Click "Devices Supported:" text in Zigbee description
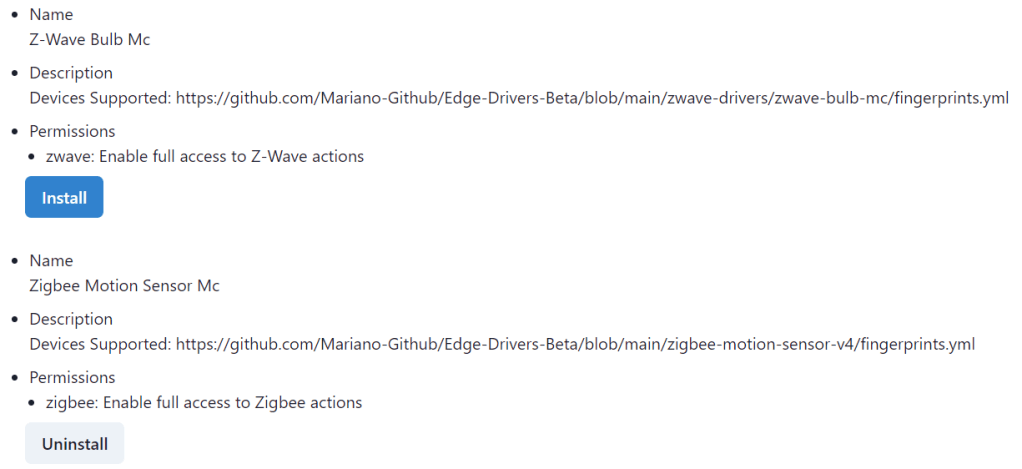The height and width of the screenshot is (469, 1022). point(100,344)
